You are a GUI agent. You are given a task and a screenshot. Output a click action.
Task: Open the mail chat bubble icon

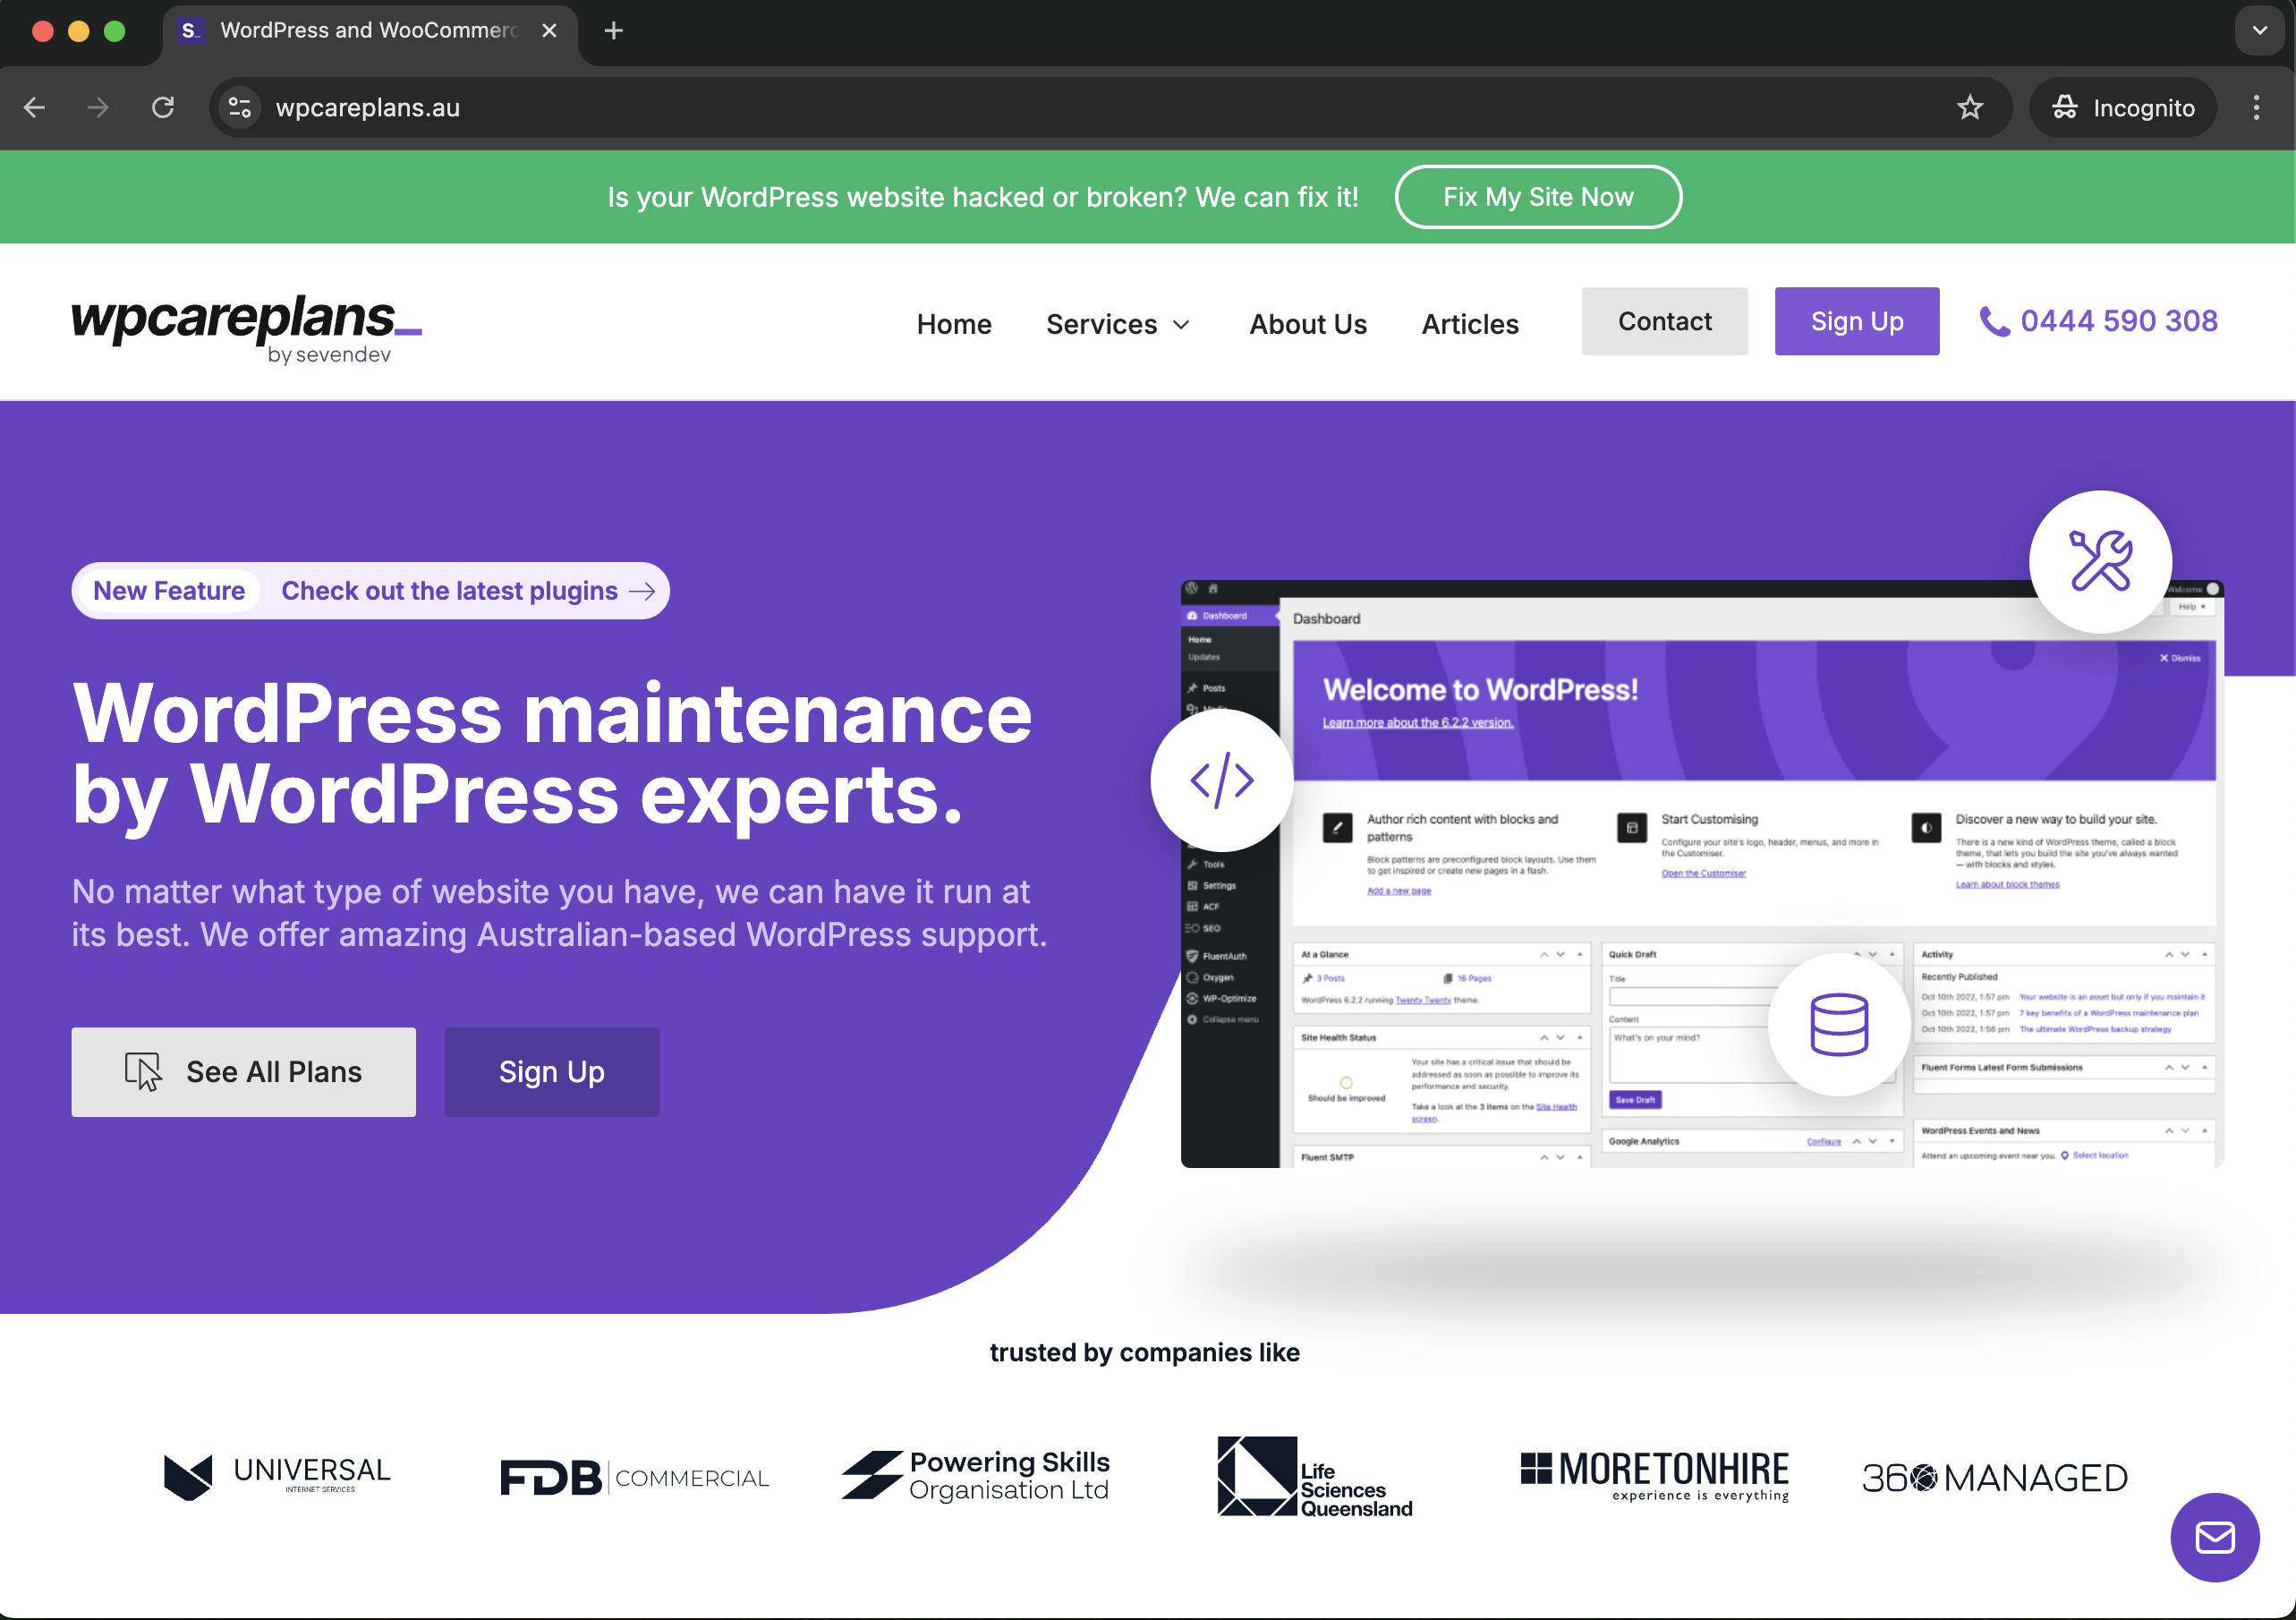coord(2214,1537)
